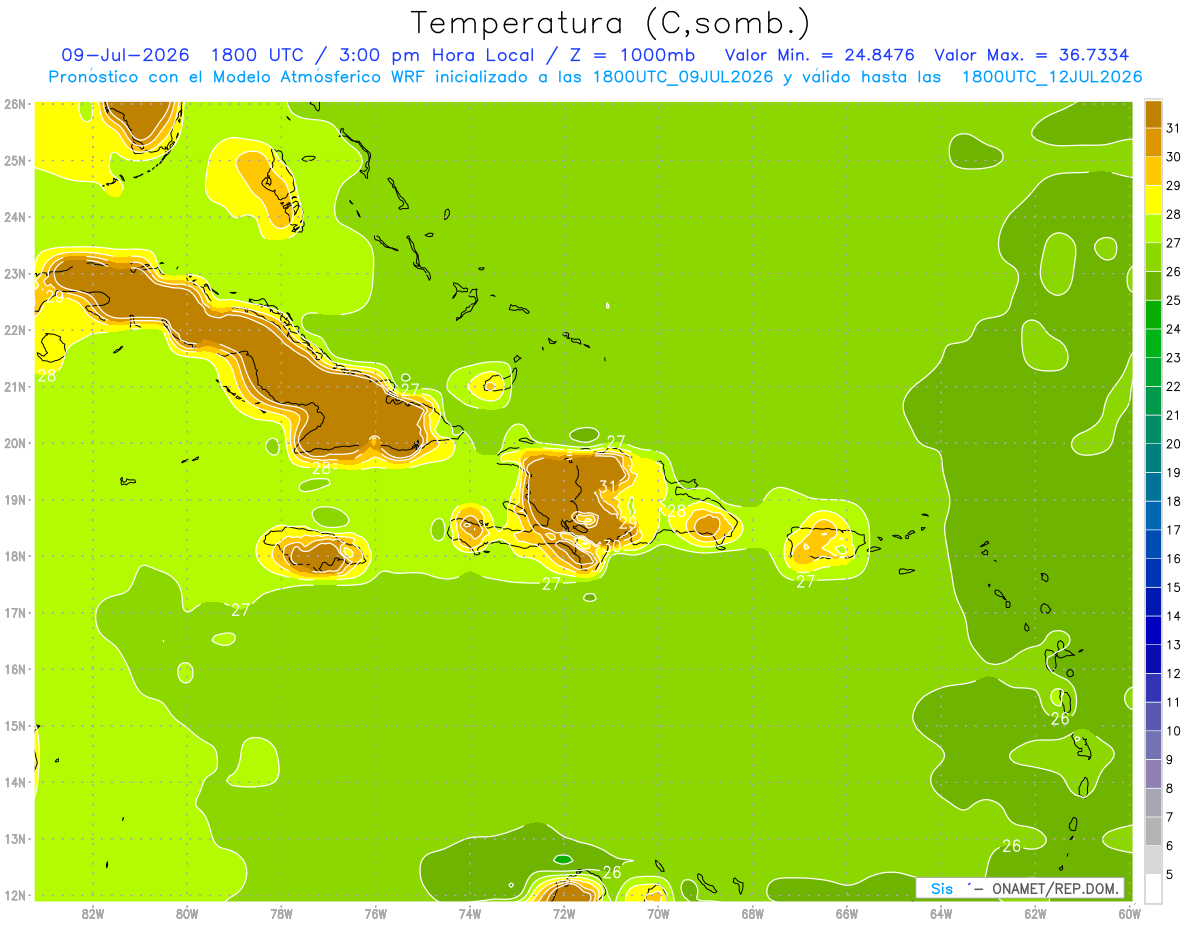This screenshot has height=927, width=1200.
Task: Click the legend color swatch between 13 and 14
Action: point(1153,630)
